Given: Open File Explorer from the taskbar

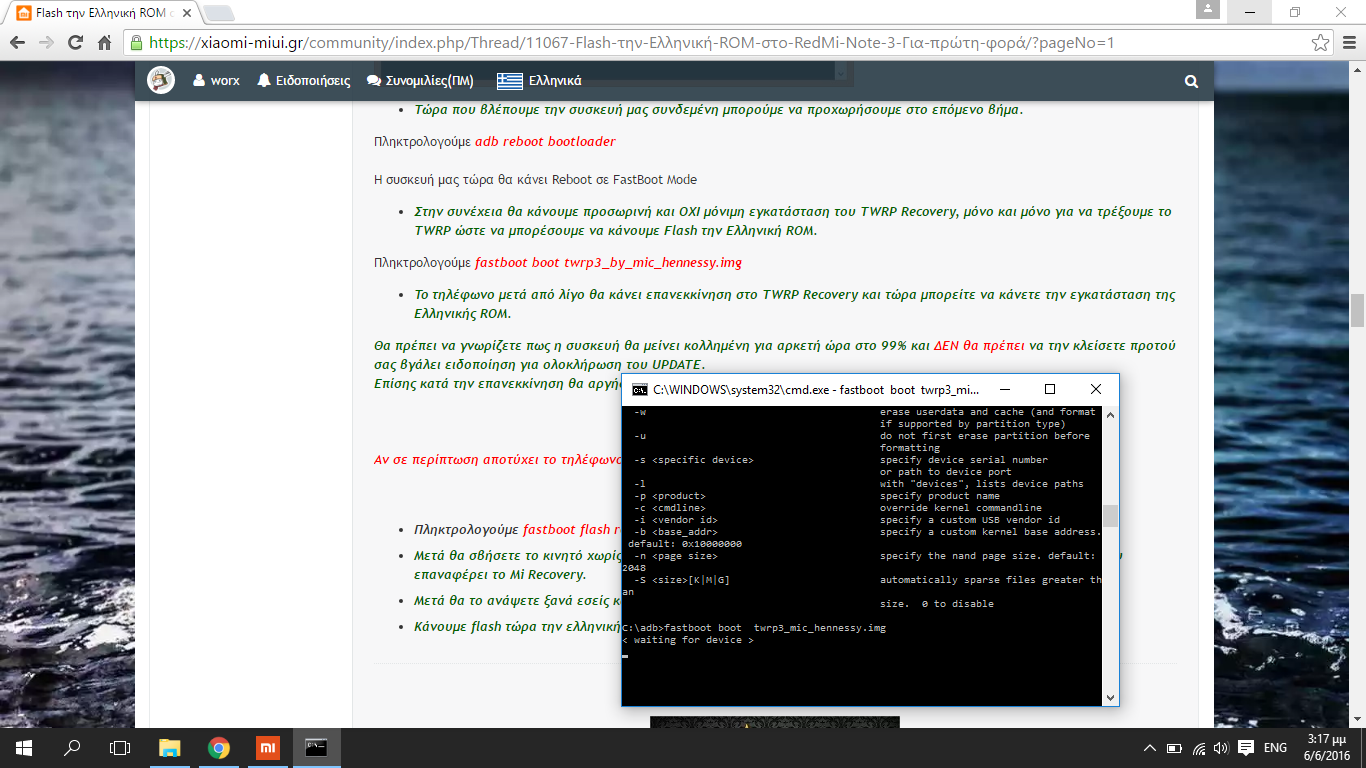Looking at the screenshot, I should (x=170, y=748).
